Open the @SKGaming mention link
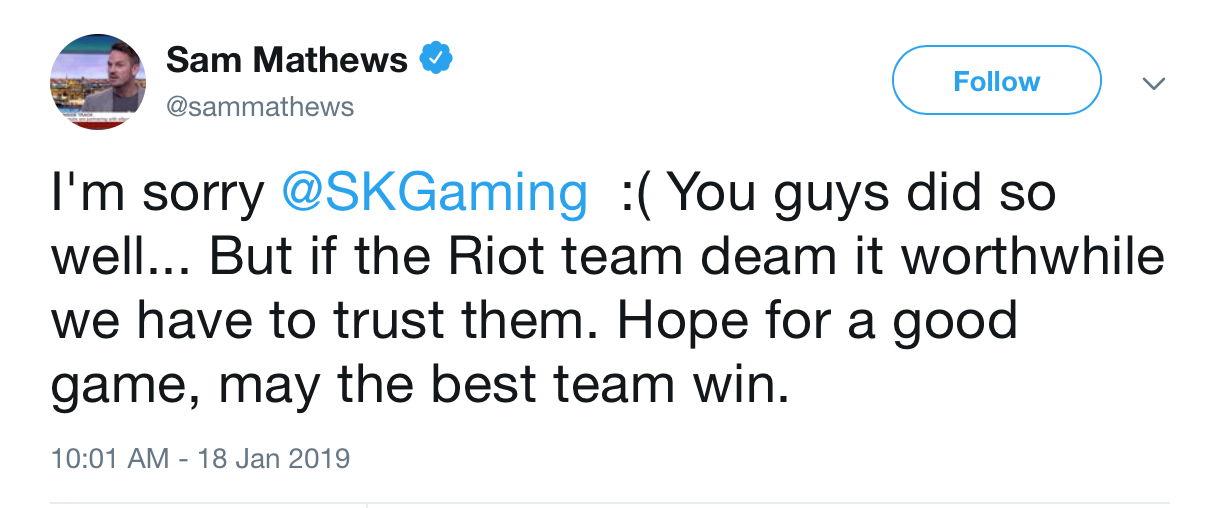Viewport: 1224px width, 508px height. (x=435, y=194)
